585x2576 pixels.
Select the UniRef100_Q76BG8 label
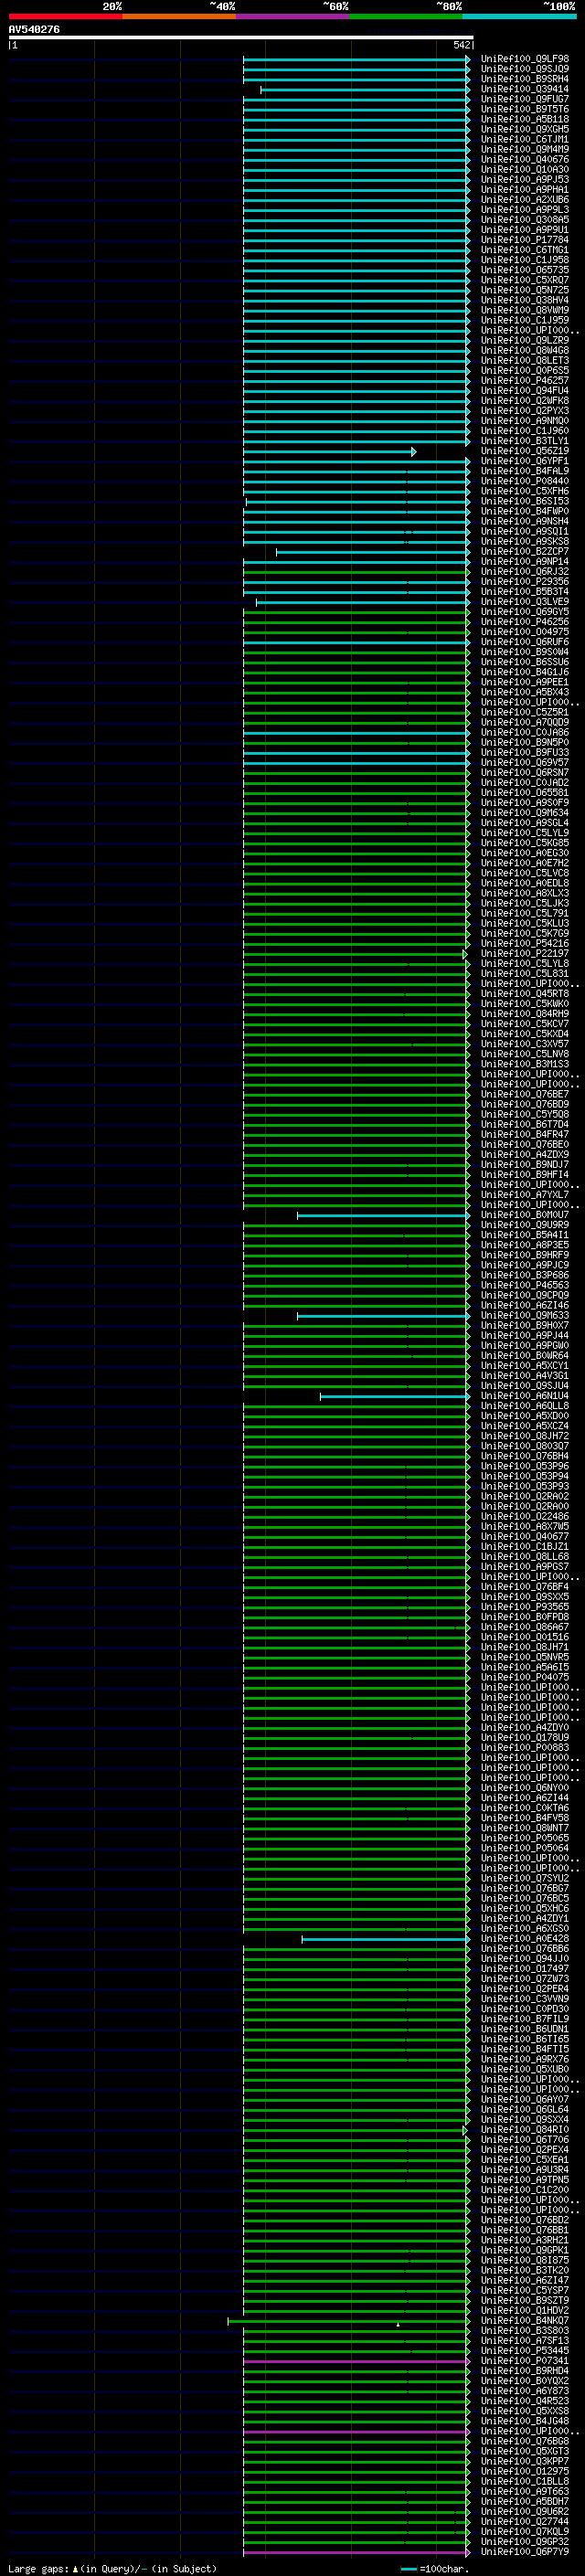coord(524,2441)
